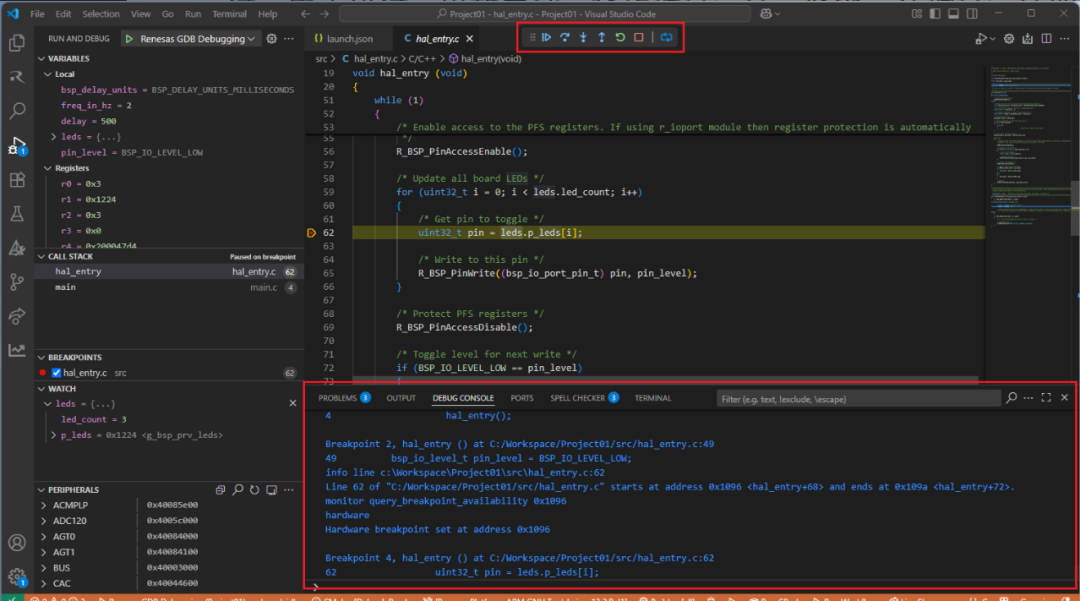Image resolution: width=1080 pixels, height=601 pixels.
Task: Toggle the breakpoint marker on line 62
Action: tap(311, 232)
